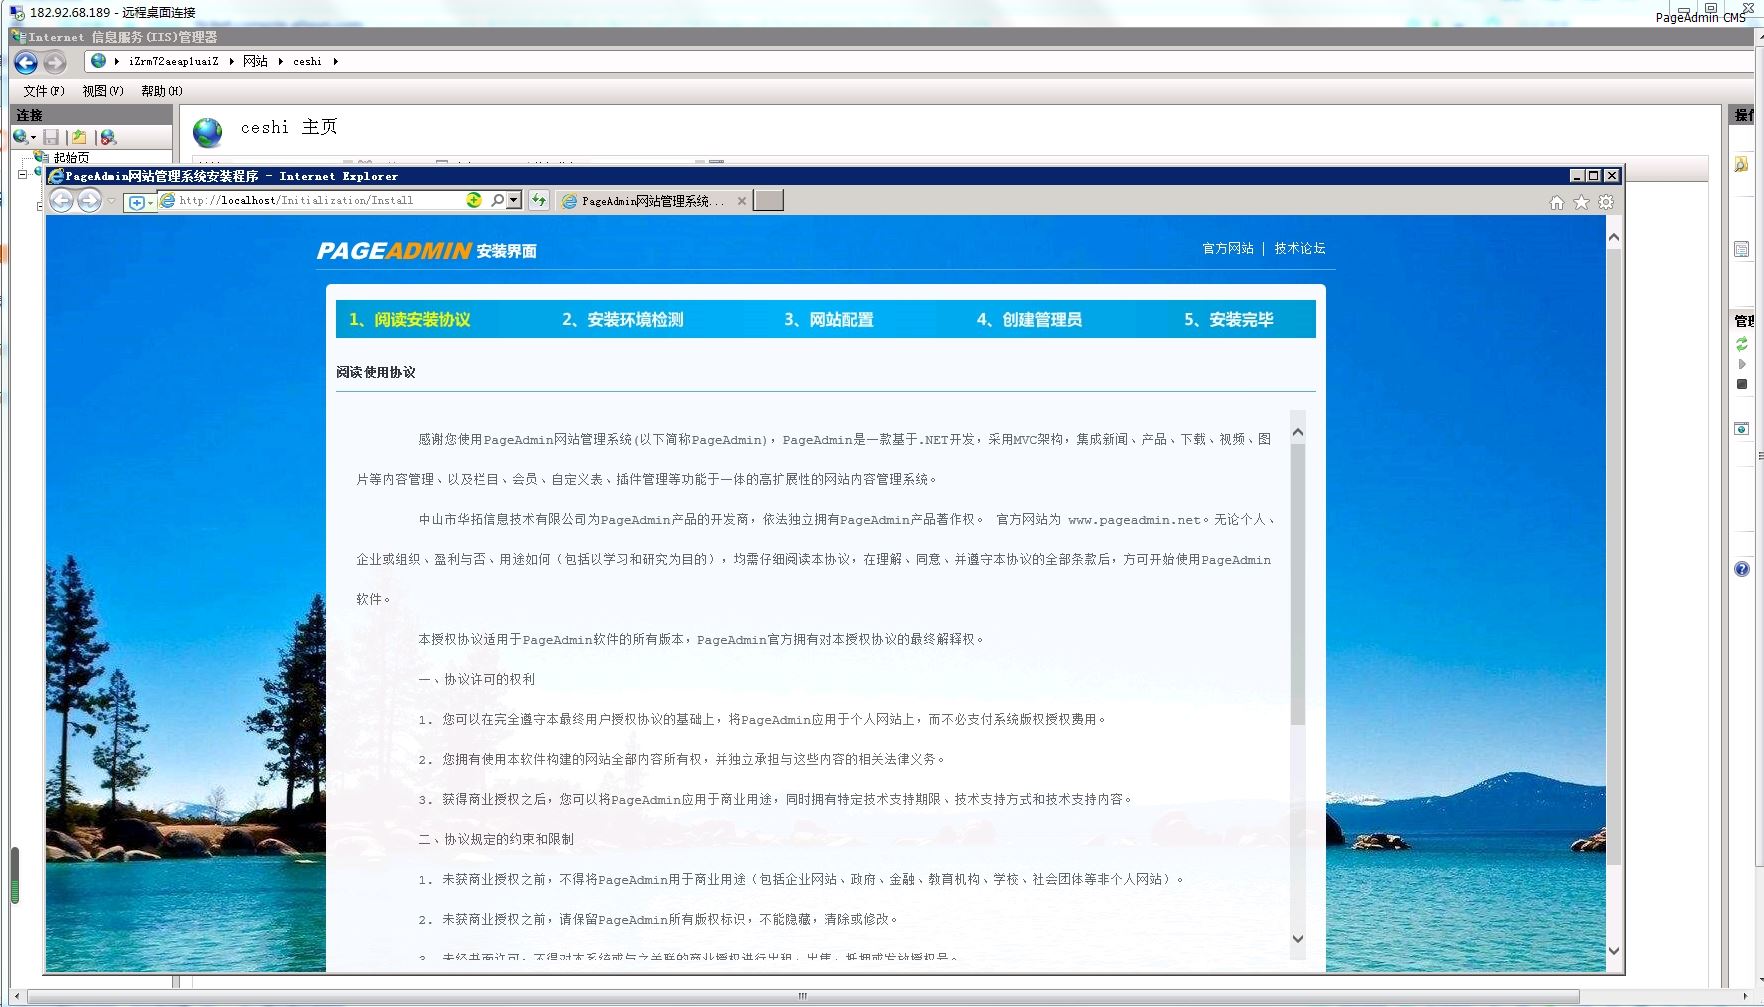Click 网站 in the breadcrumb

255,62
